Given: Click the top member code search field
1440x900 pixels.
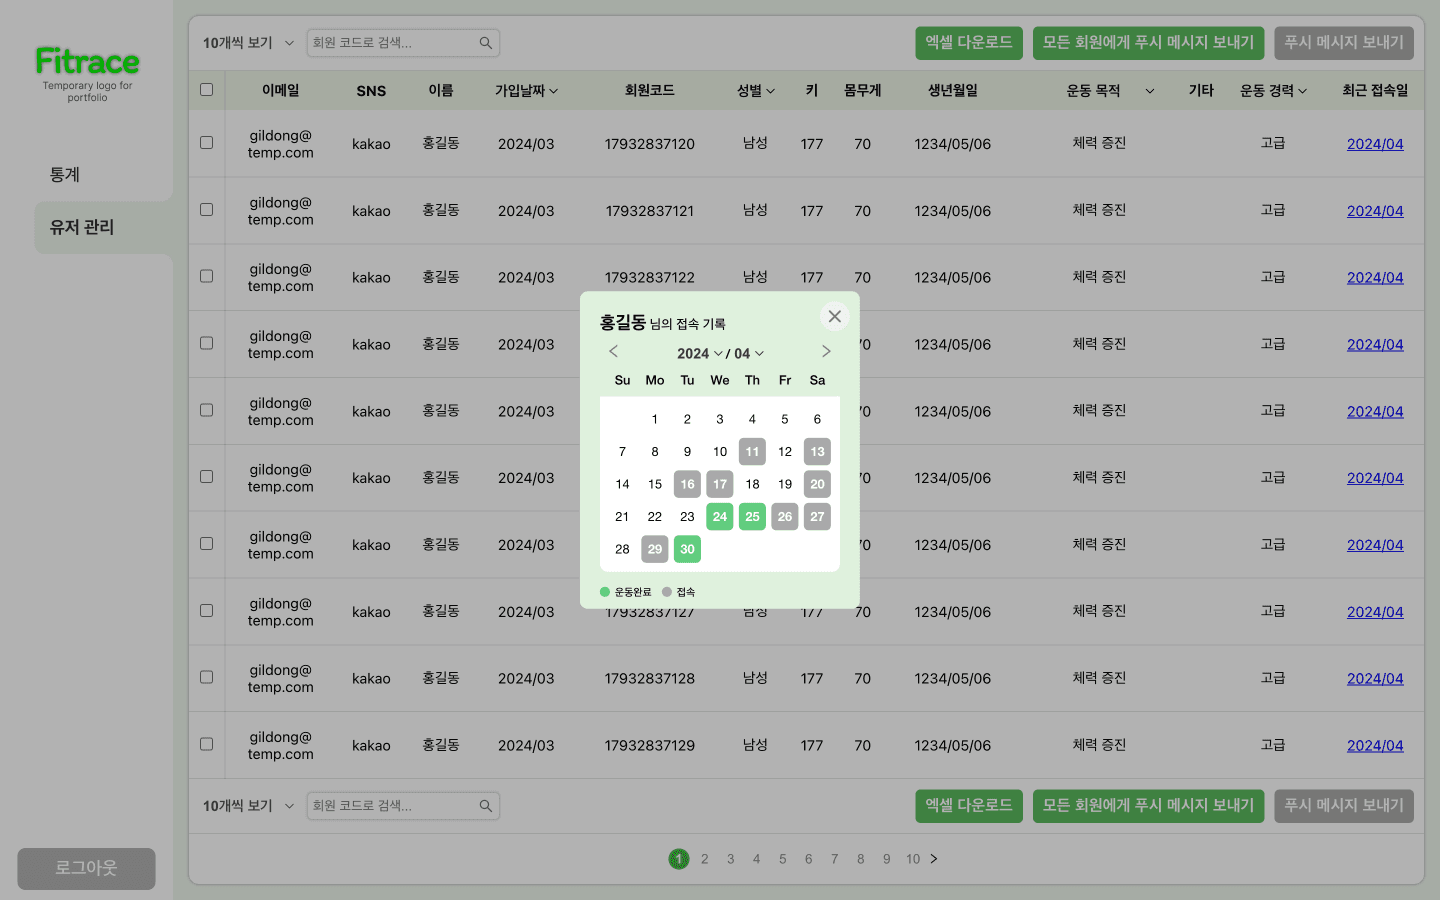Looking at the screenshot, I should pos(392,43).
